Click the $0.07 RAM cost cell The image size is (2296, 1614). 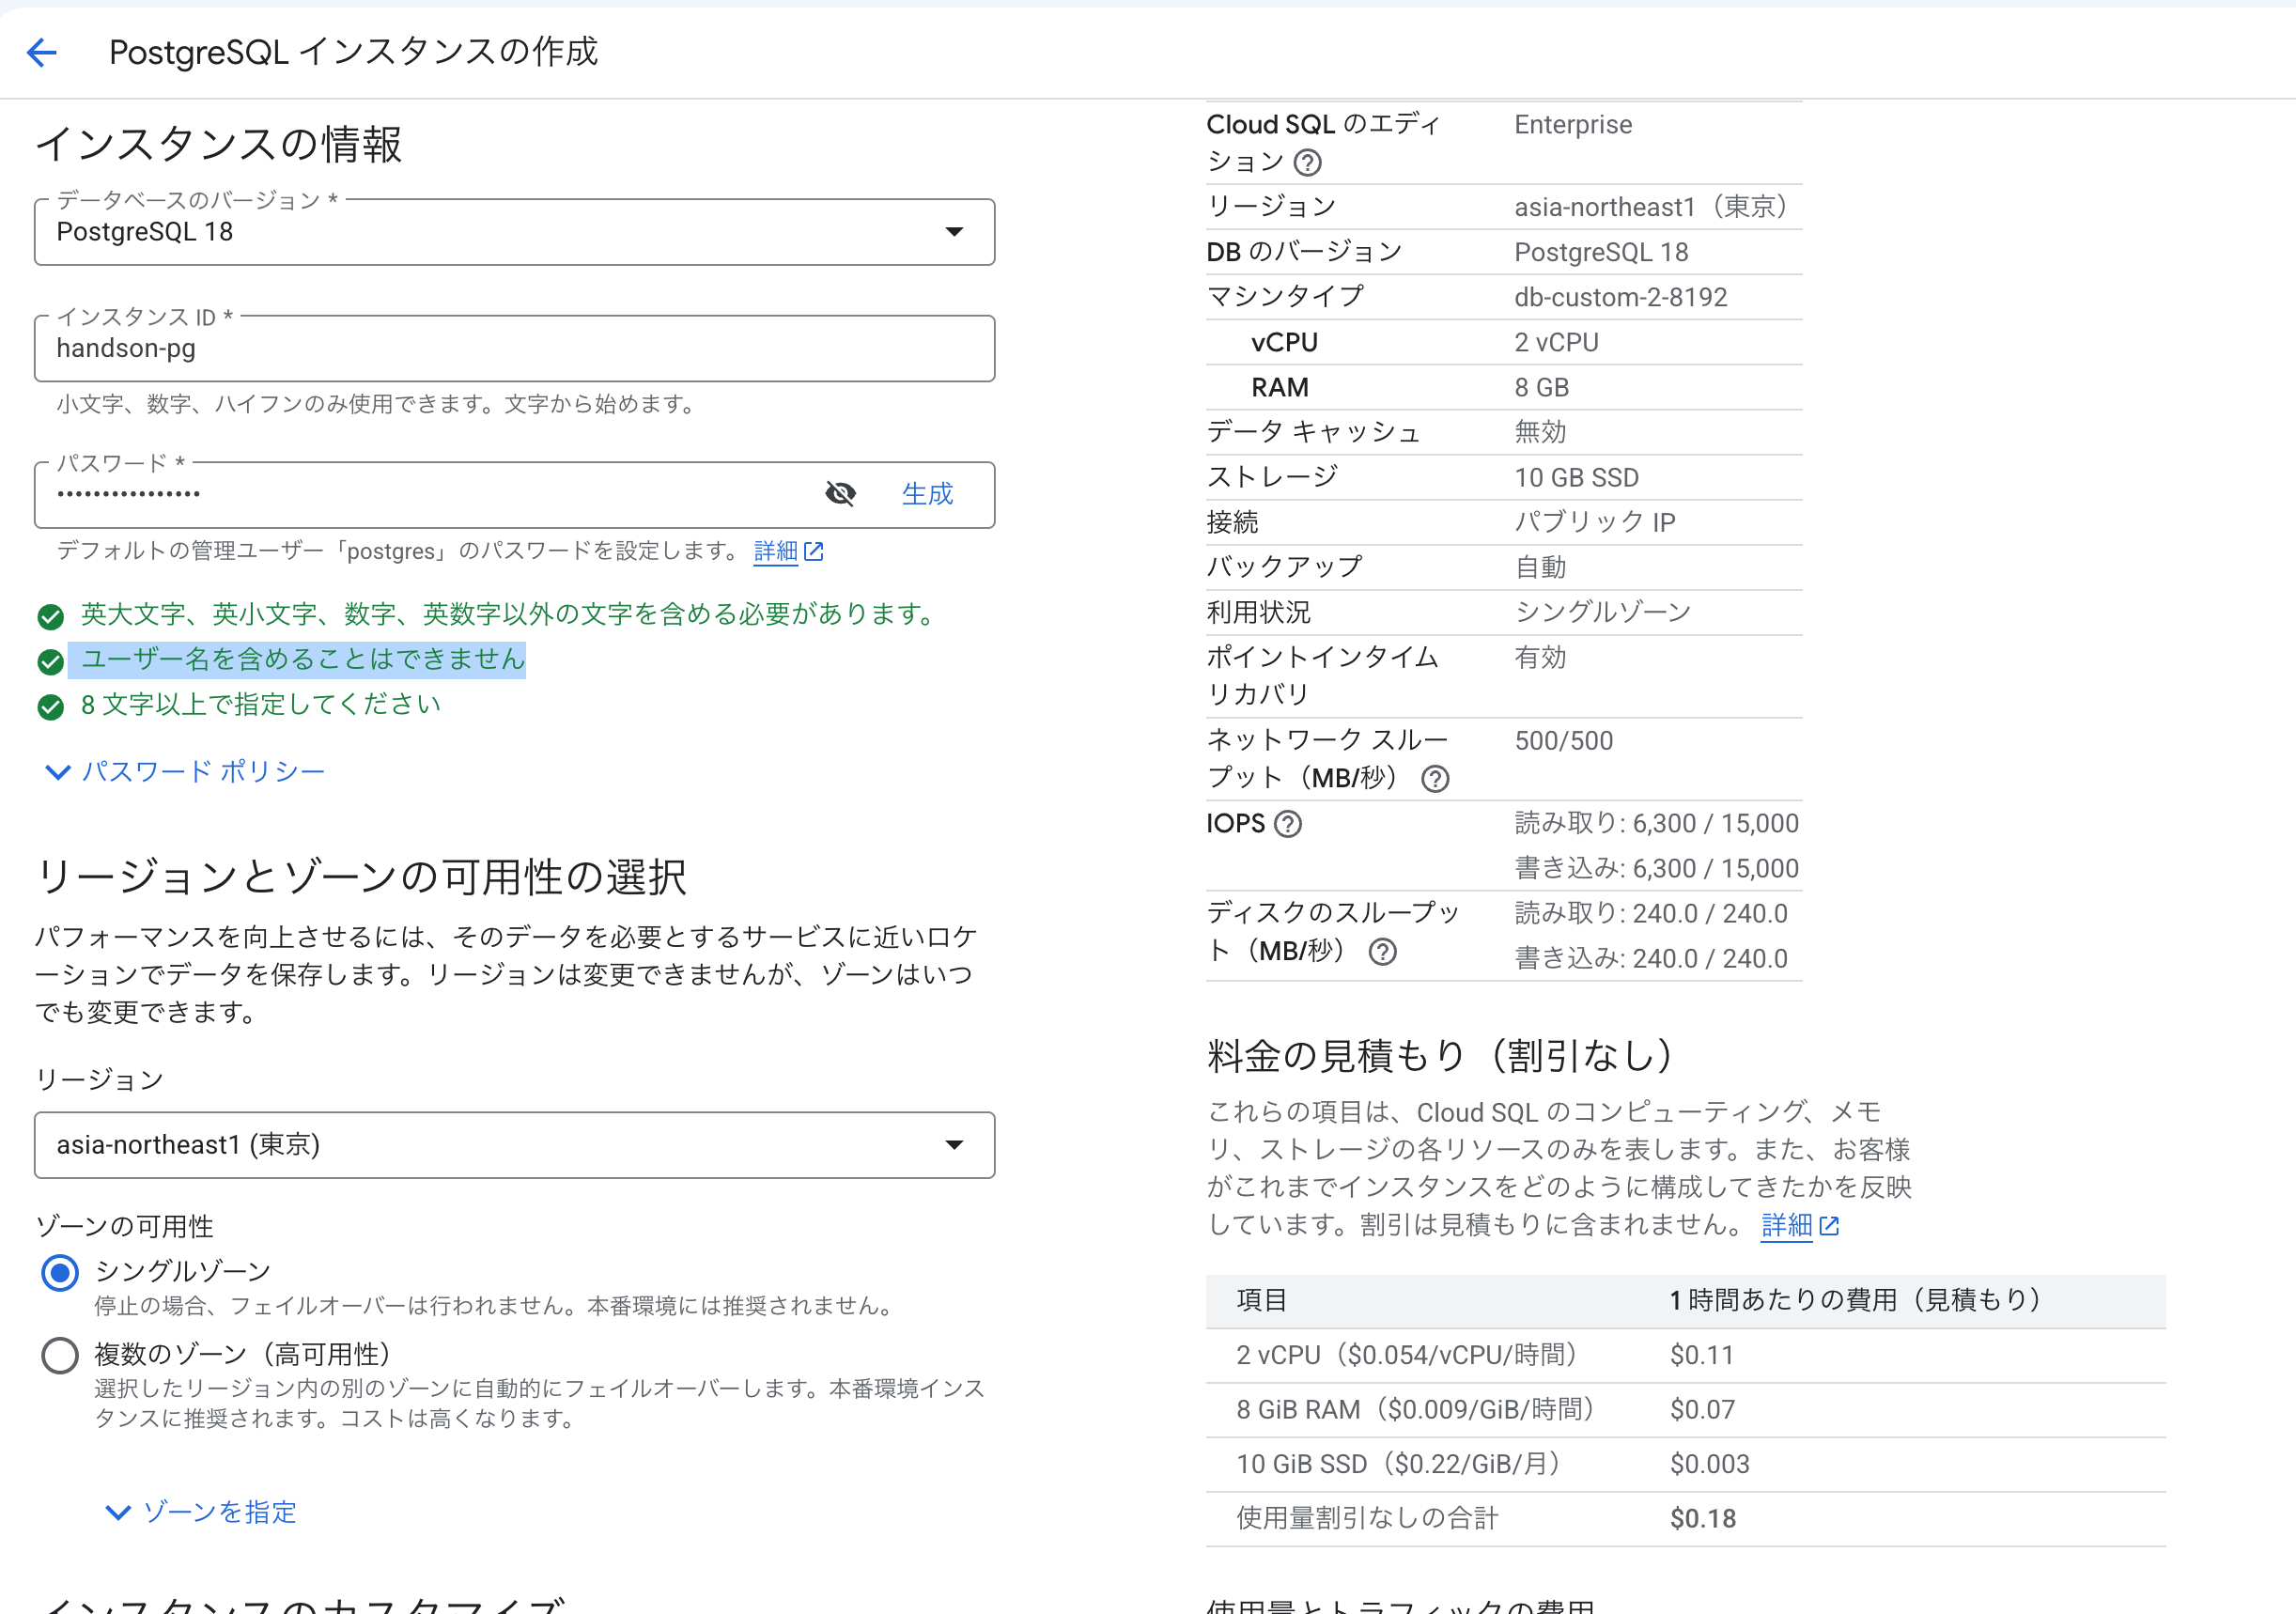[1702, 1410]
